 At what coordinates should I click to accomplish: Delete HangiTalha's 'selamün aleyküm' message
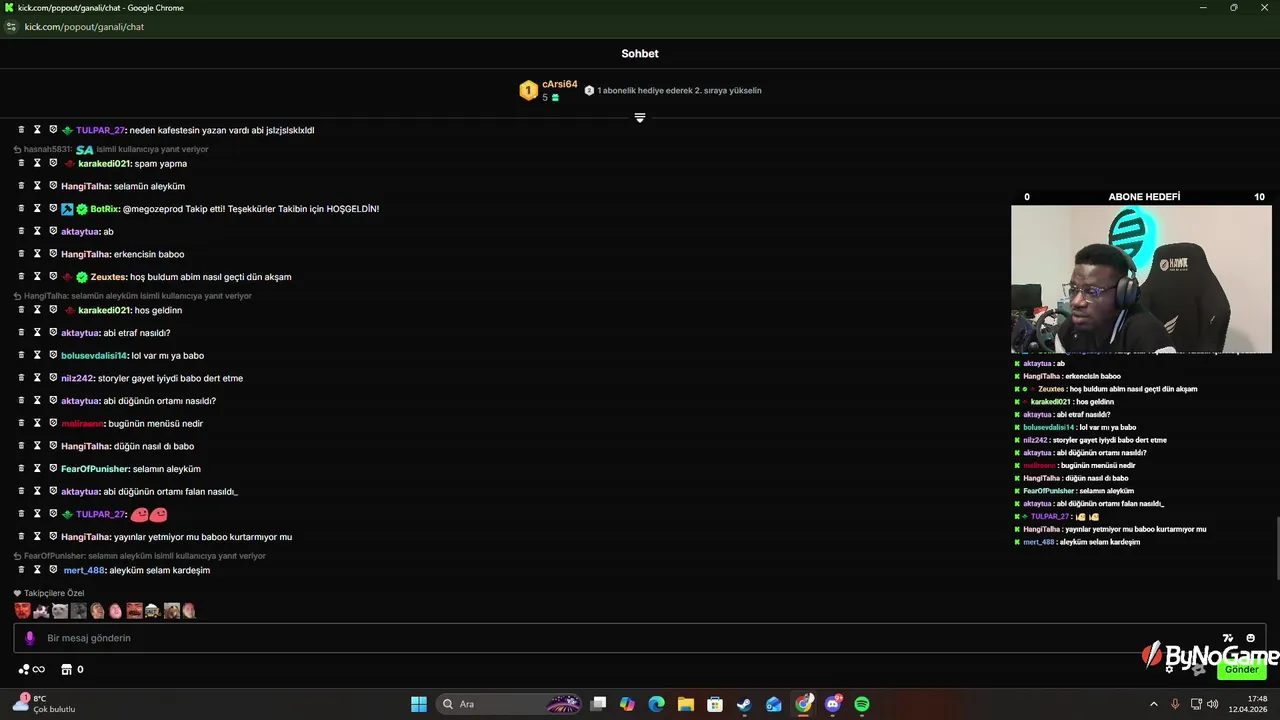[21, 186]
